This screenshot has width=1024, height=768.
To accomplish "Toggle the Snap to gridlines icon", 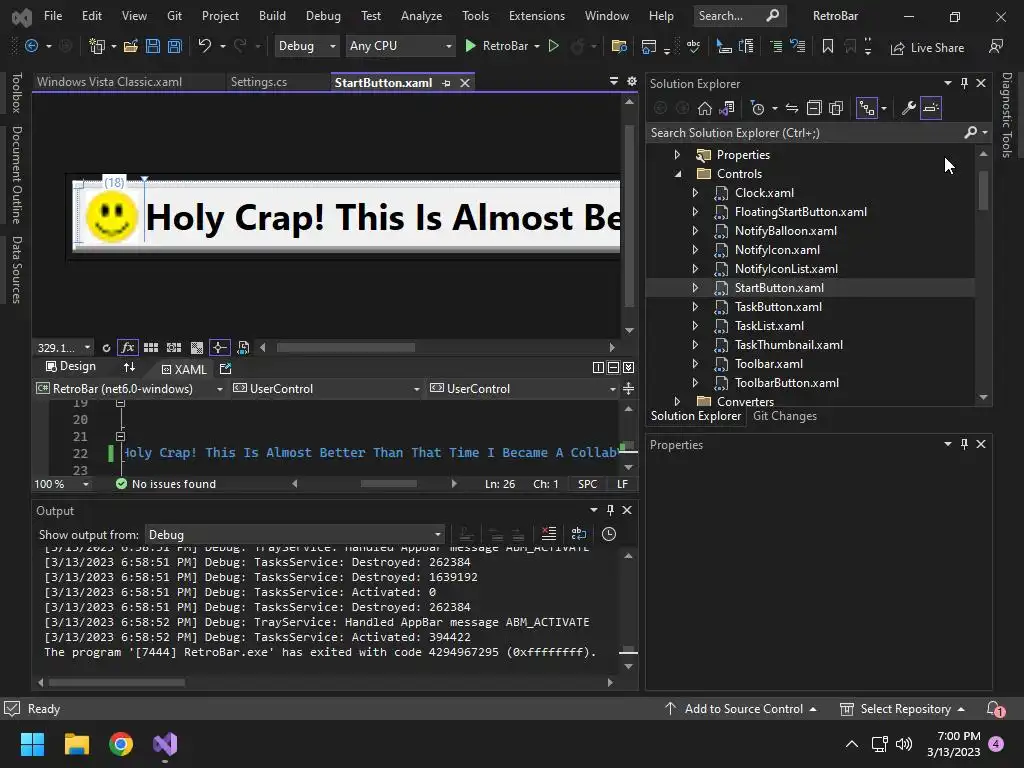I will point(174,347).
